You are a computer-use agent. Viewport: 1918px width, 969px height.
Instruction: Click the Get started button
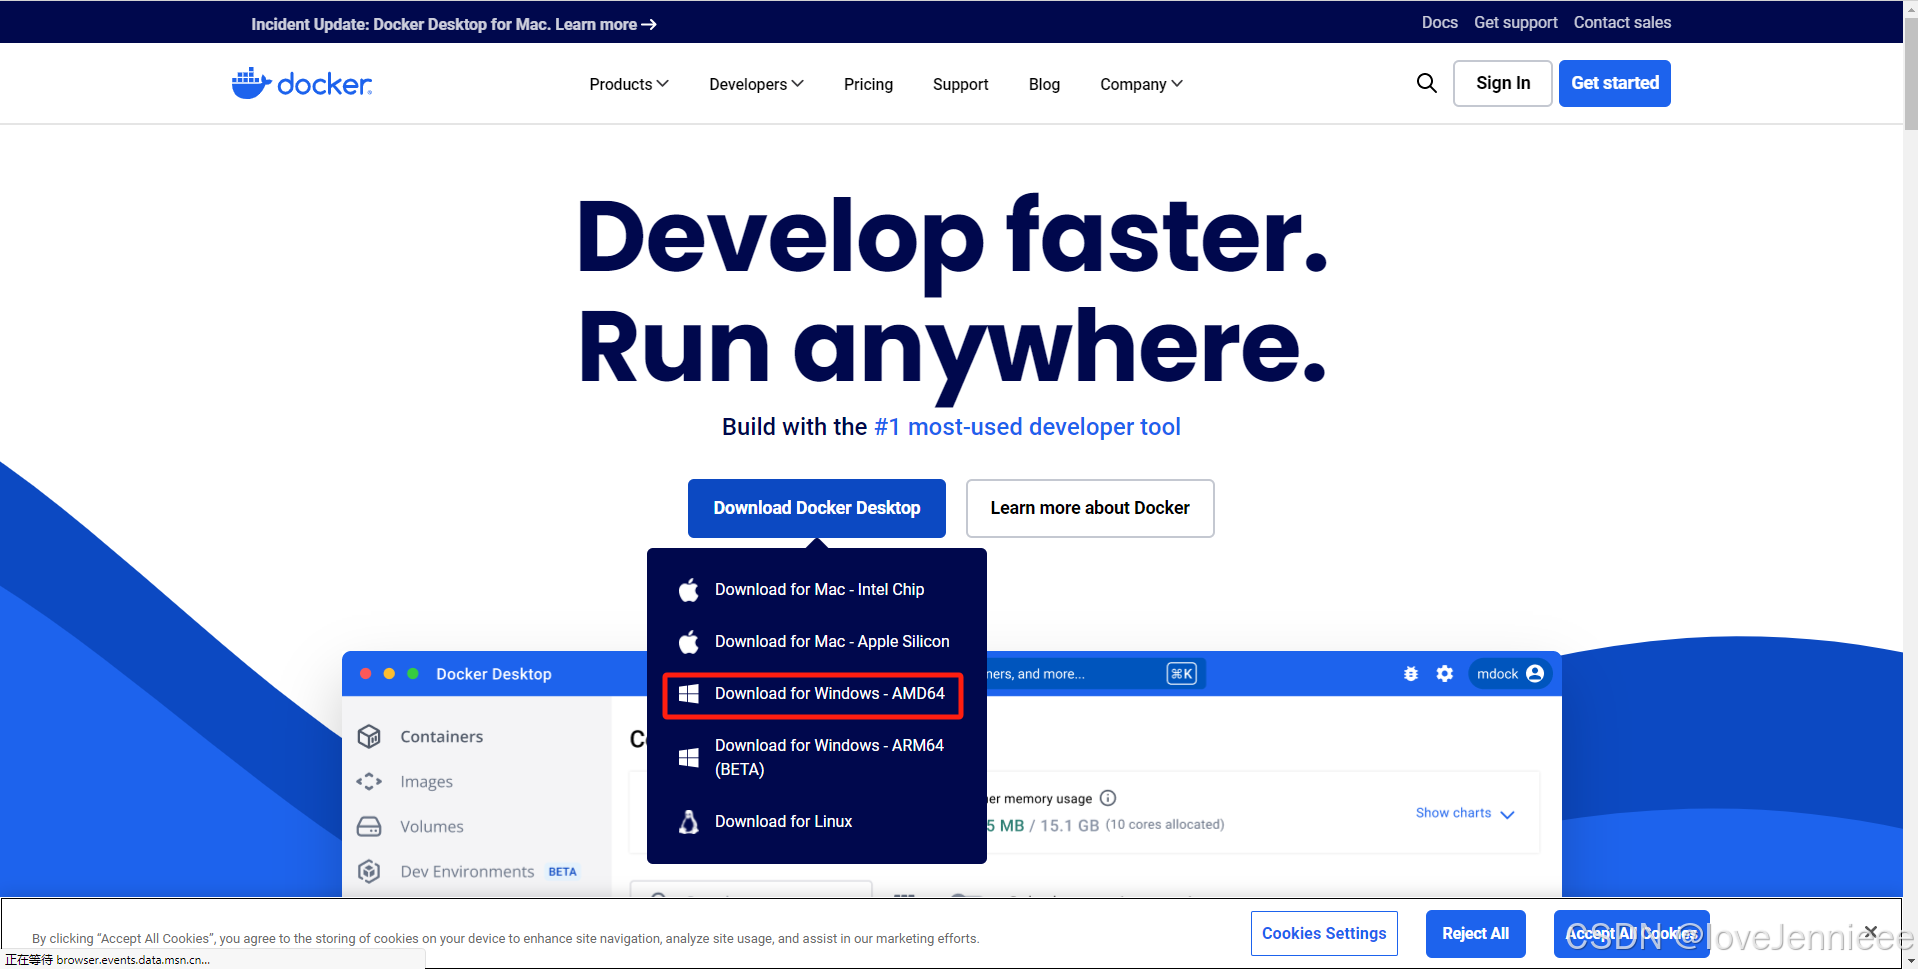[1614, 83]
